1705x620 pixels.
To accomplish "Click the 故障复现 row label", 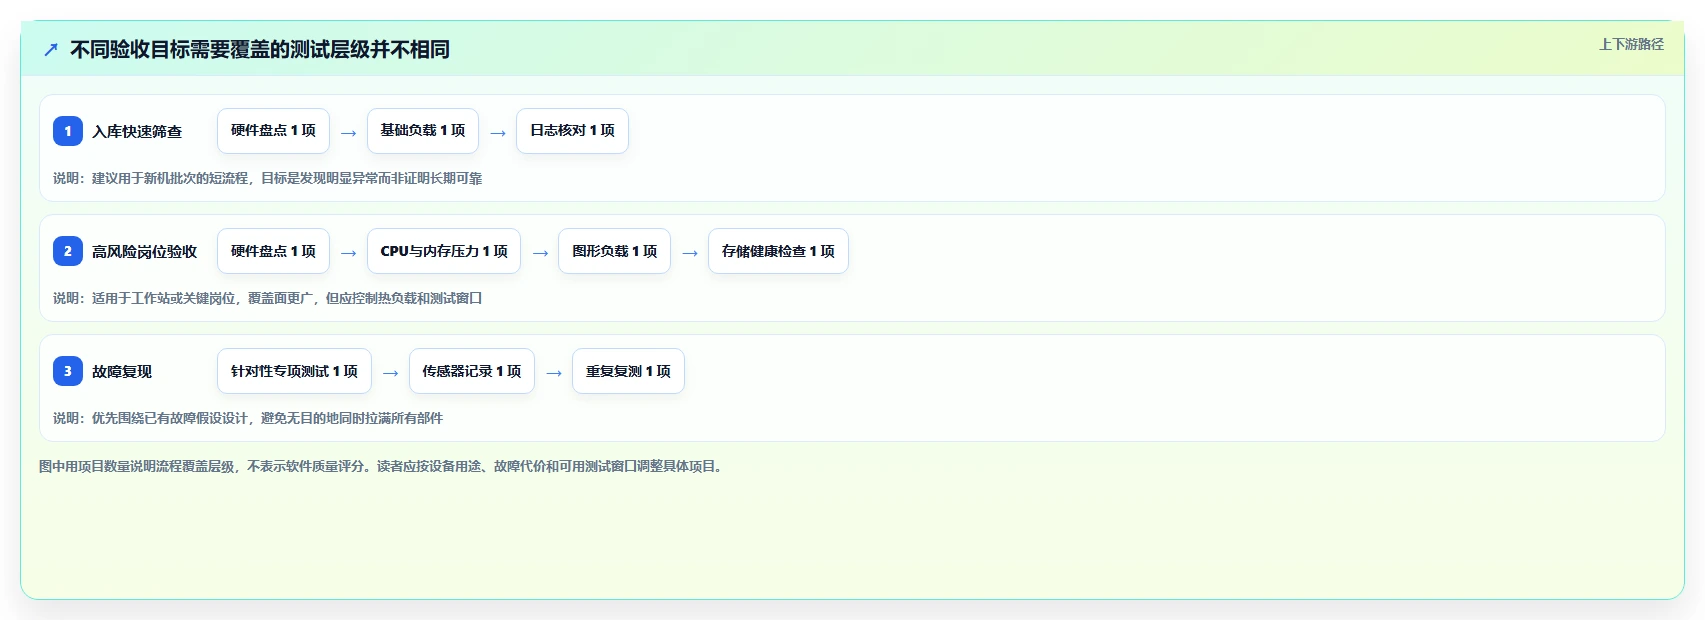I will (122, 371).
